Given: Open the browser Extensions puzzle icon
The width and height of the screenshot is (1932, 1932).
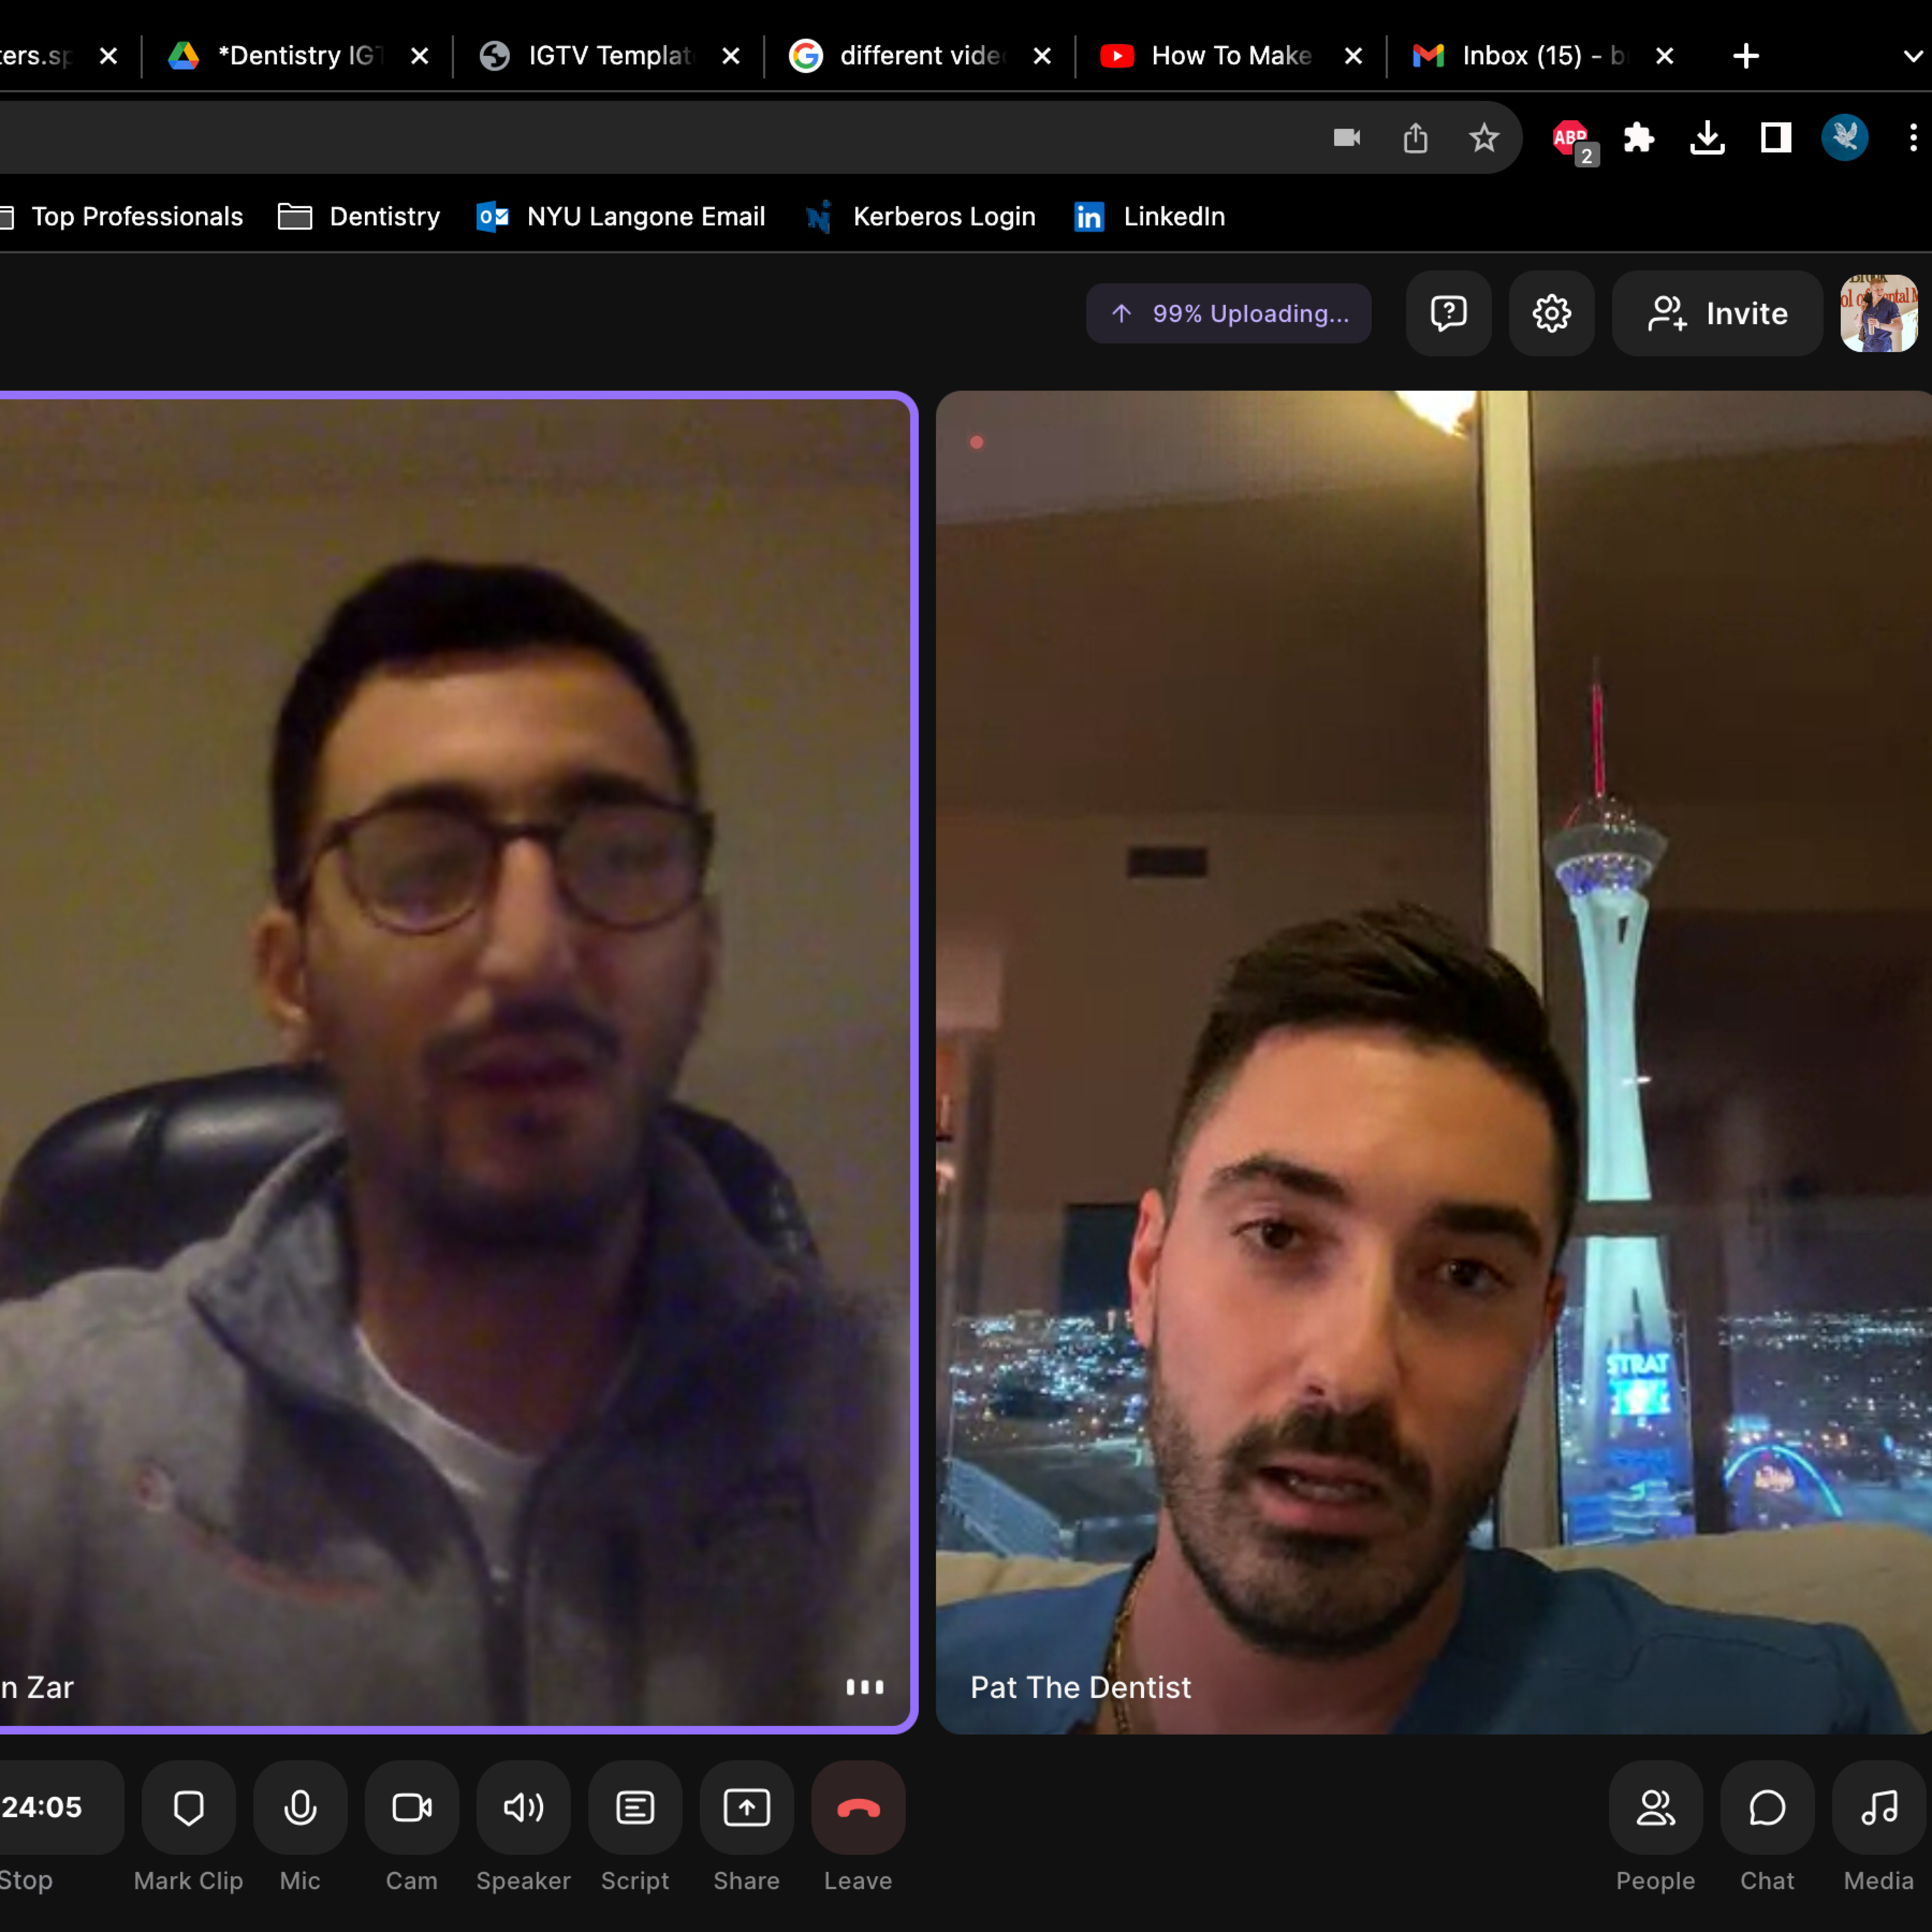Looking at the screenshot, I should coord(1639,137).
